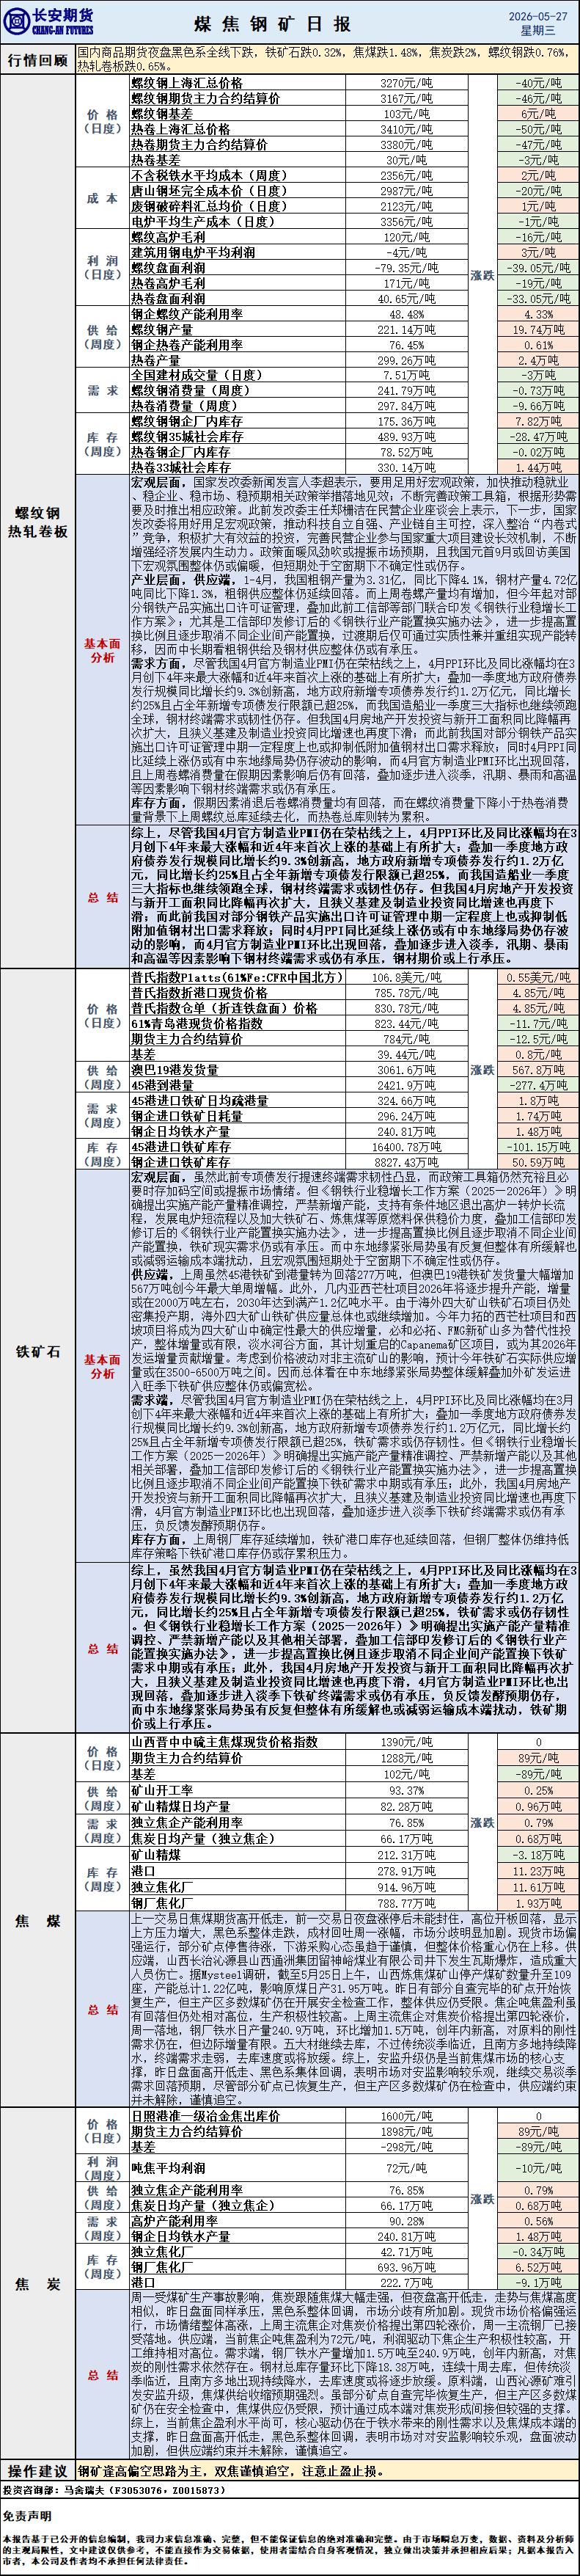
Task: Select the value 914.96万吨
Action: [407, 1887]
